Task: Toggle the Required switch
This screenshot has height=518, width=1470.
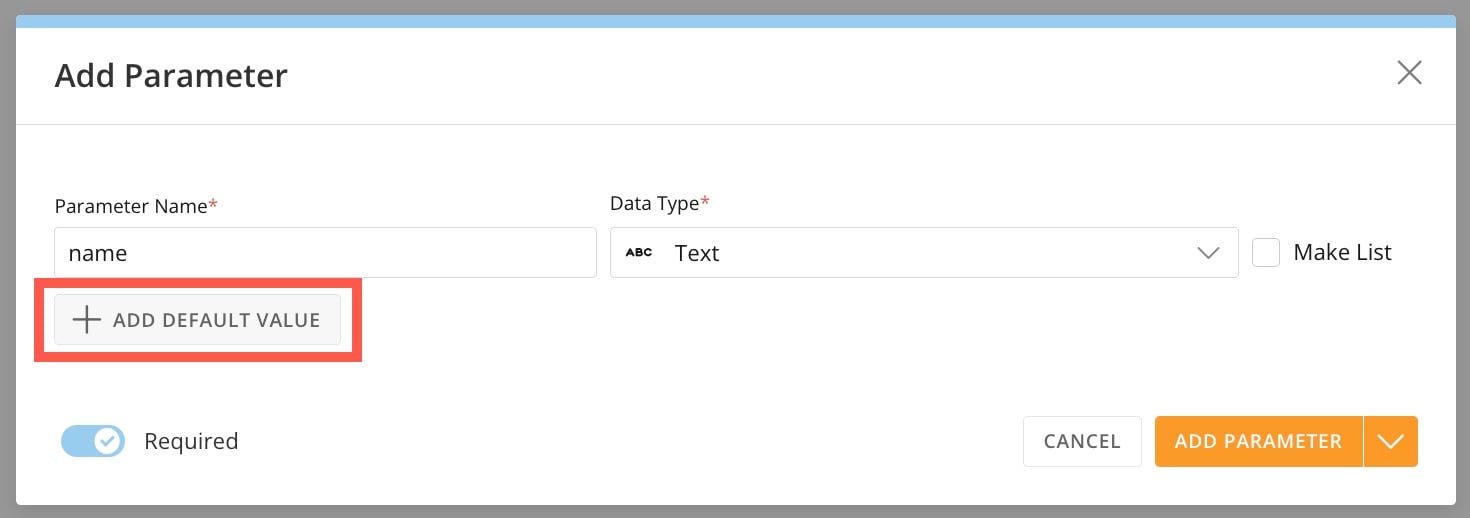Action: click(x=93, y=441)
